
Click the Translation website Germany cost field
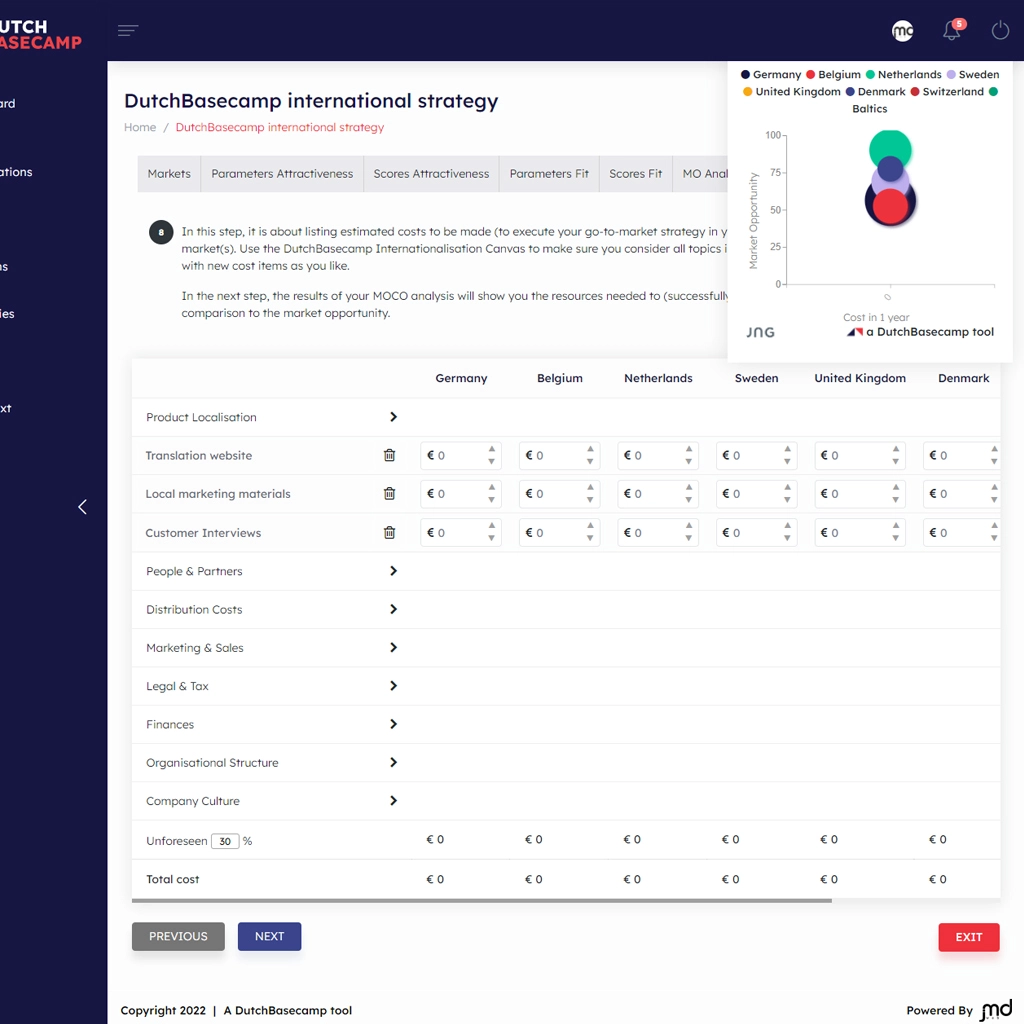tap(461, 455)
